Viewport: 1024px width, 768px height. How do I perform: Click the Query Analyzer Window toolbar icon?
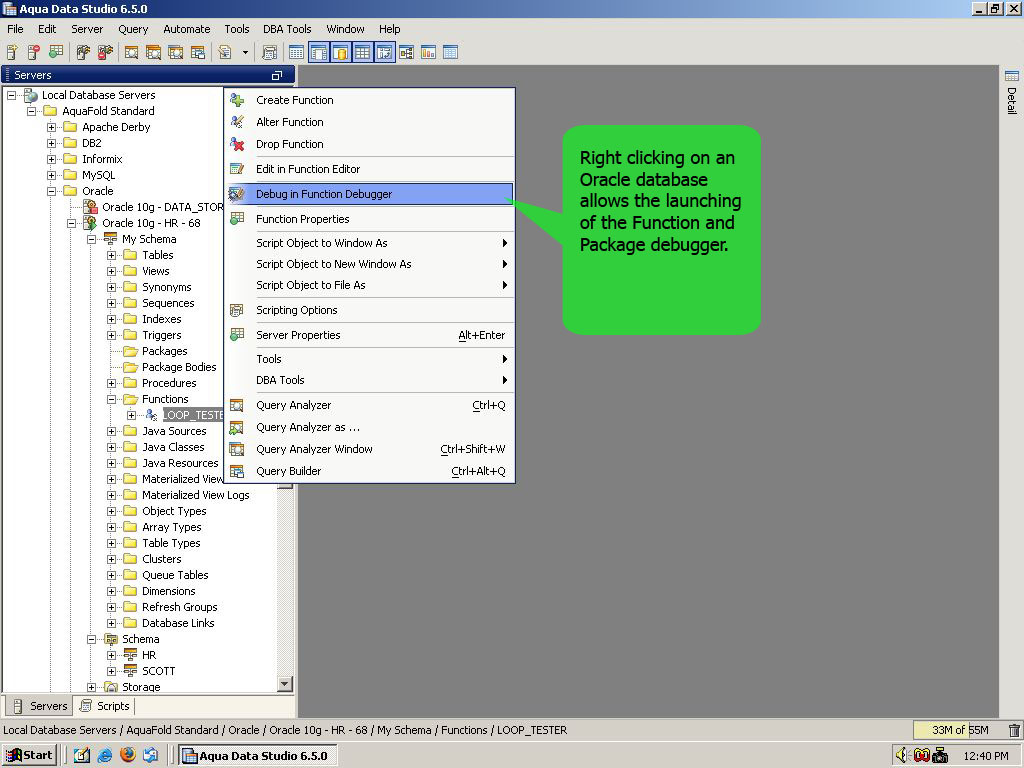(x=176, y=52)
